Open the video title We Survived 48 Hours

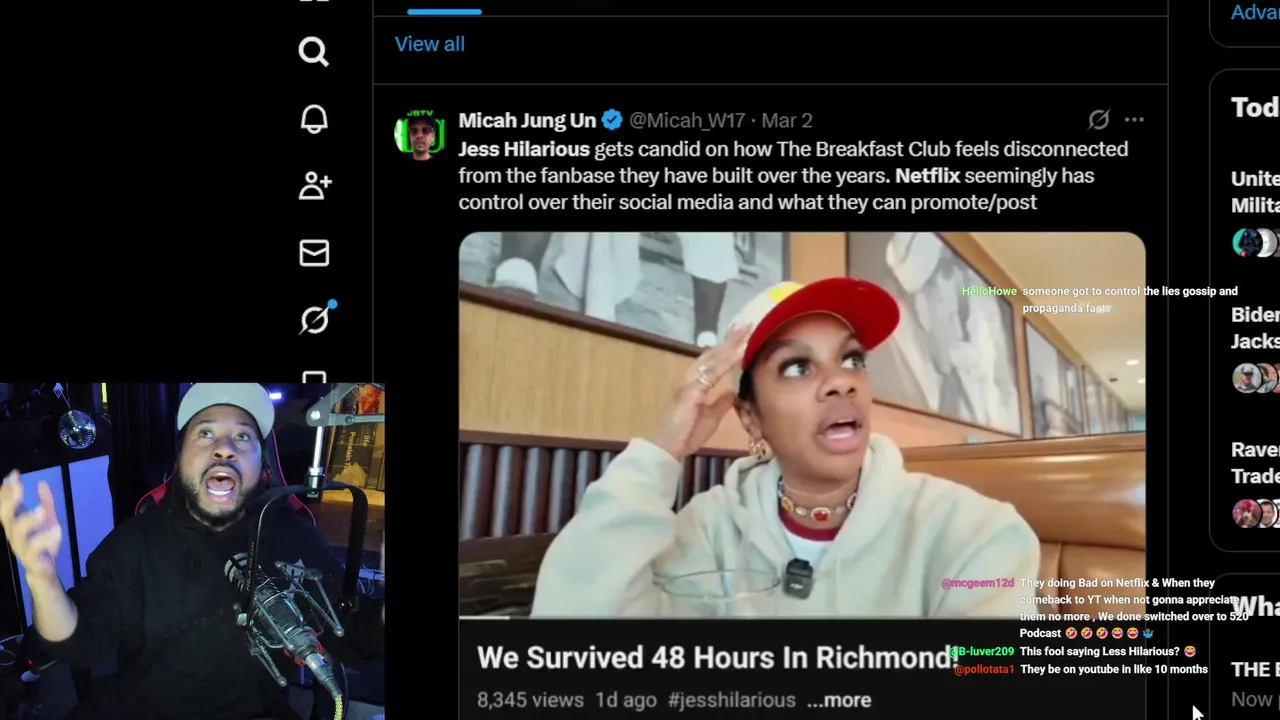(718, 657)
